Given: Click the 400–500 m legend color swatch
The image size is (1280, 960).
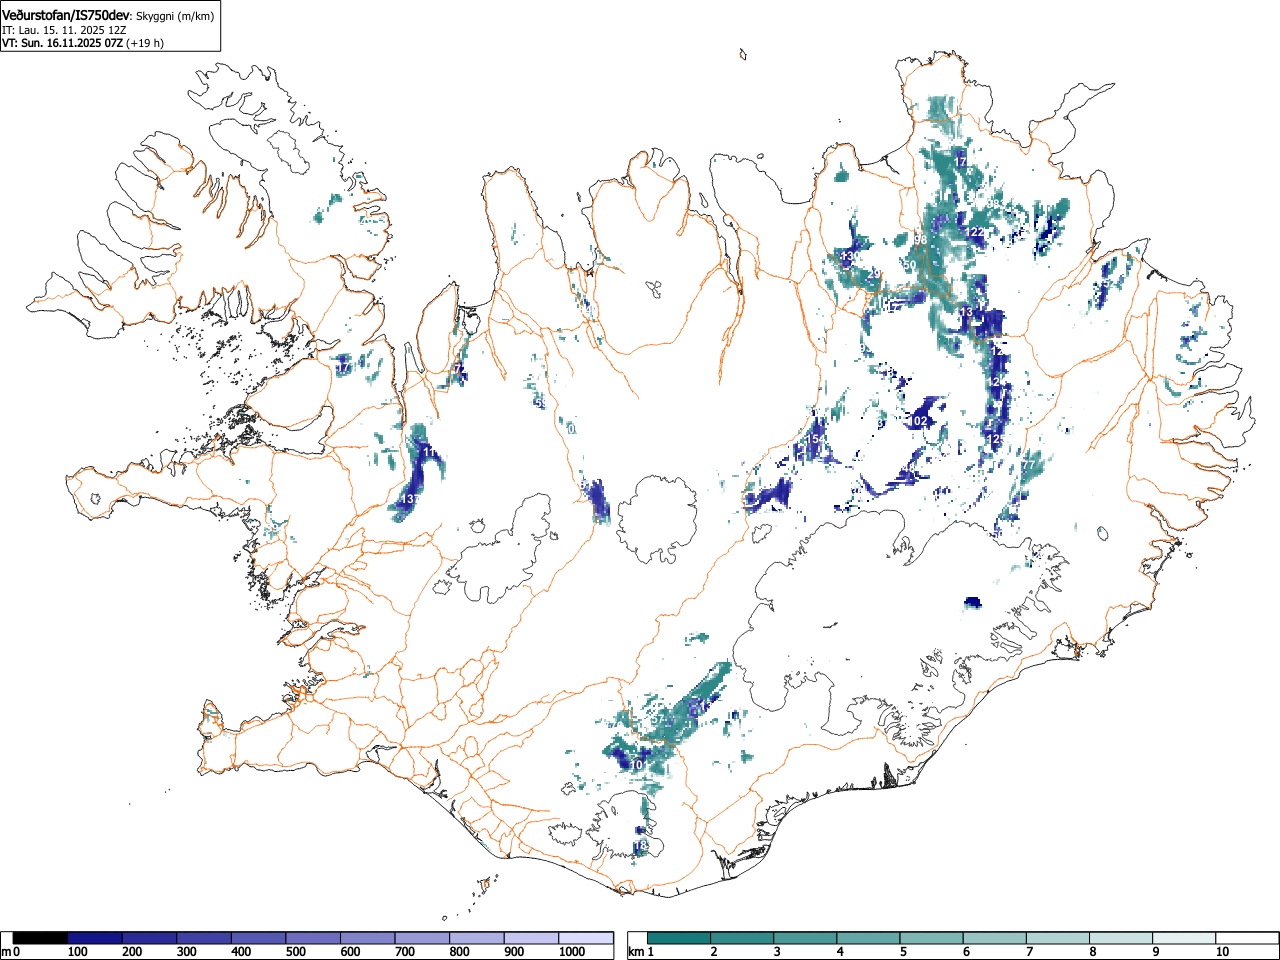Looking at the screenshot, I should point(259,938).
